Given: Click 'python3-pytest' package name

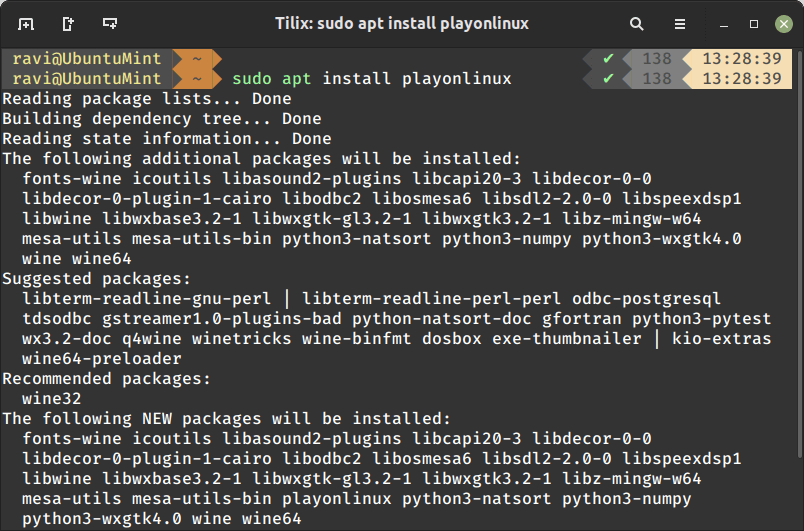Looking at the screenshot, I should (x=701, y=318).
